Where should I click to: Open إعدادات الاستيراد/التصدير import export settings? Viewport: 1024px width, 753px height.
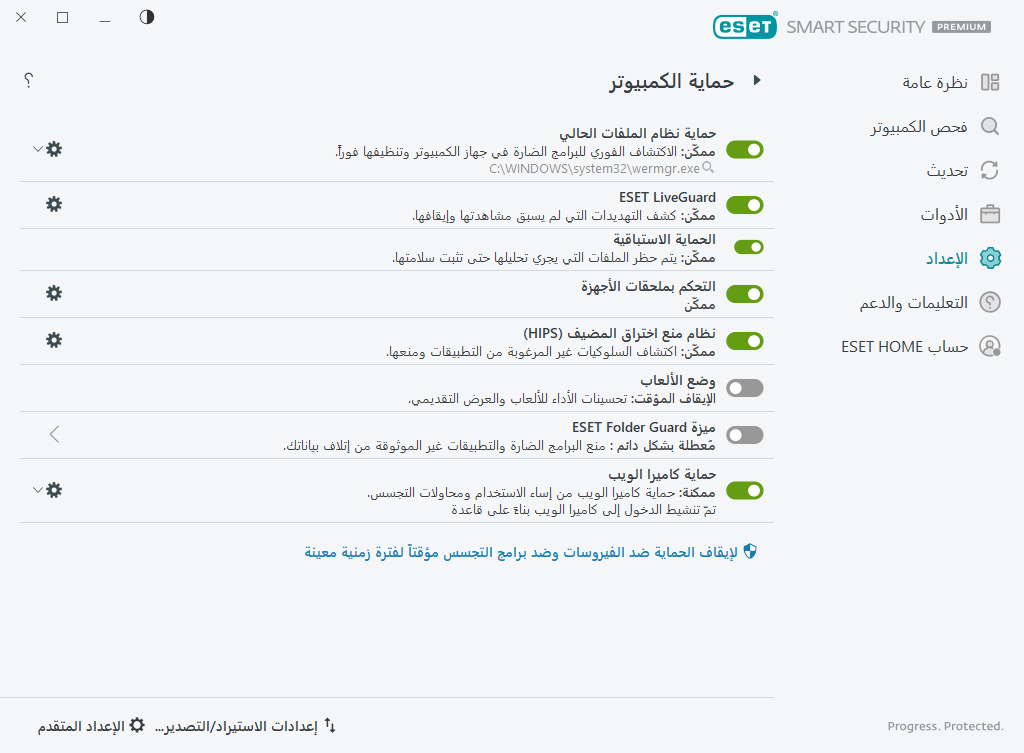[245, 725]
